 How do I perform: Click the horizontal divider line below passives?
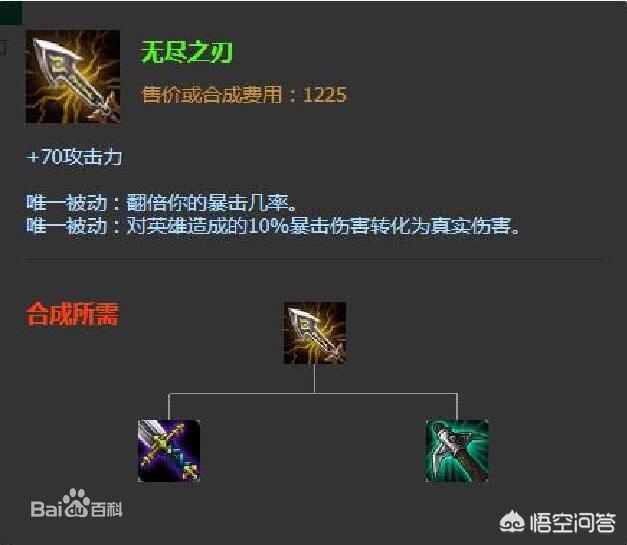pos(313,260)
